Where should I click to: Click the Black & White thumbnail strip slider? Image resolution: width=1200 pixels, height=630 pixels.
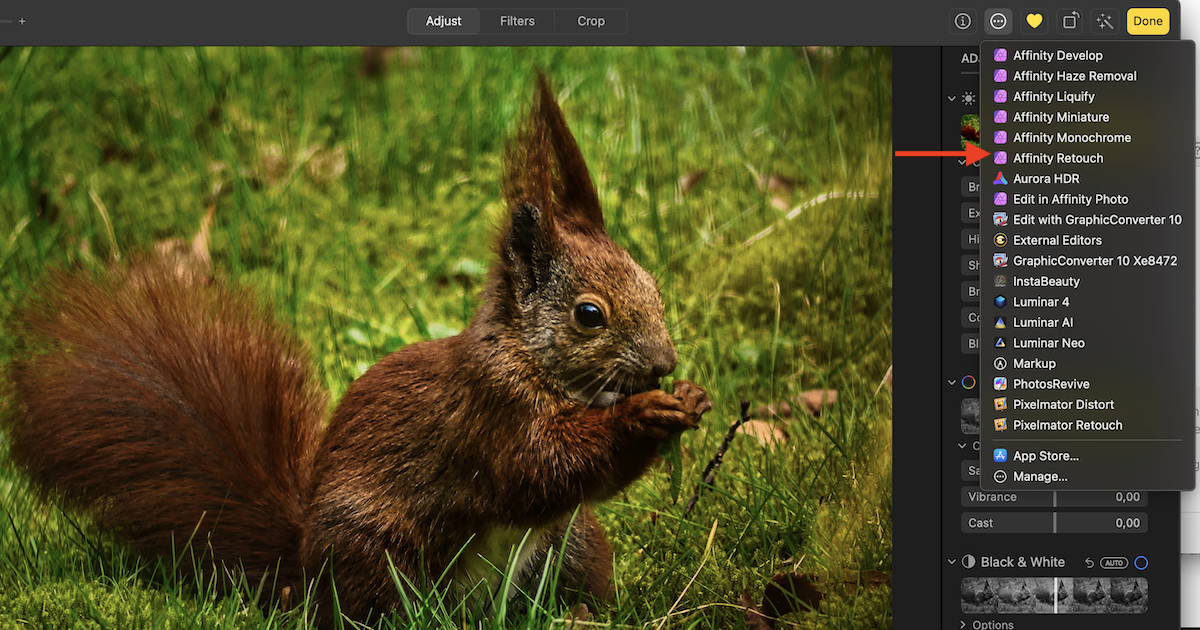coord(1054,595)
